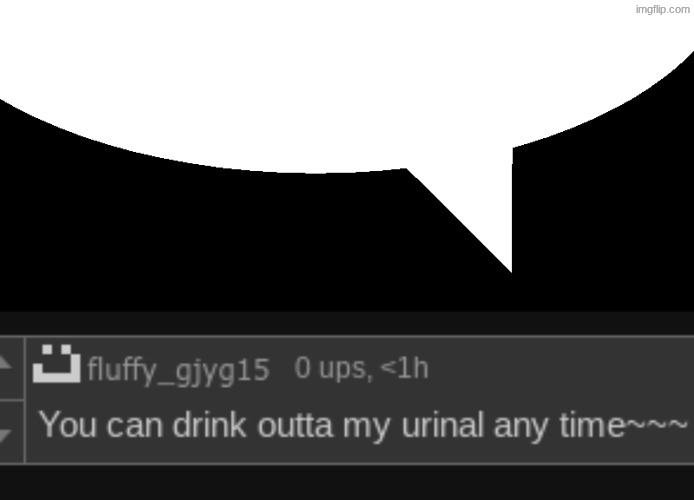Screen dimensions: 694x500
Task: Click the tildes ending the comment
Action: [657, 426]
